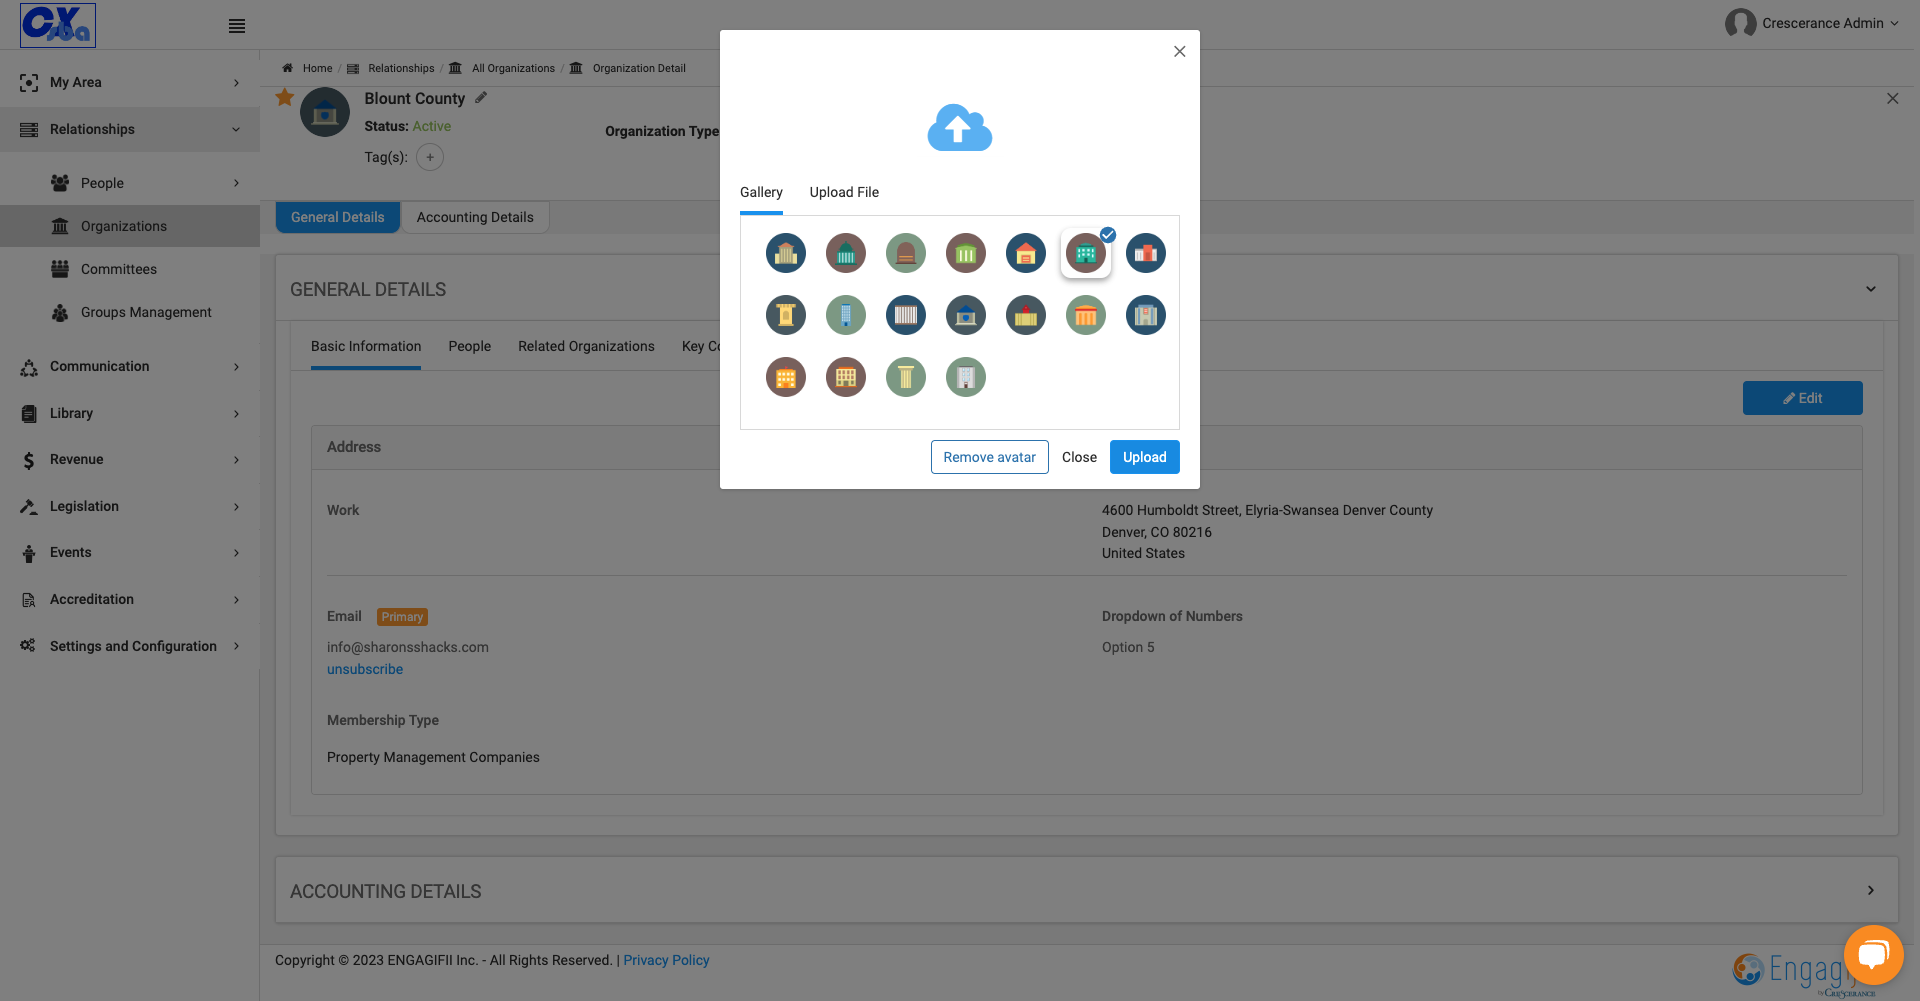
Task: Click the unsubscribe link
Action: (x=365, y=669)
